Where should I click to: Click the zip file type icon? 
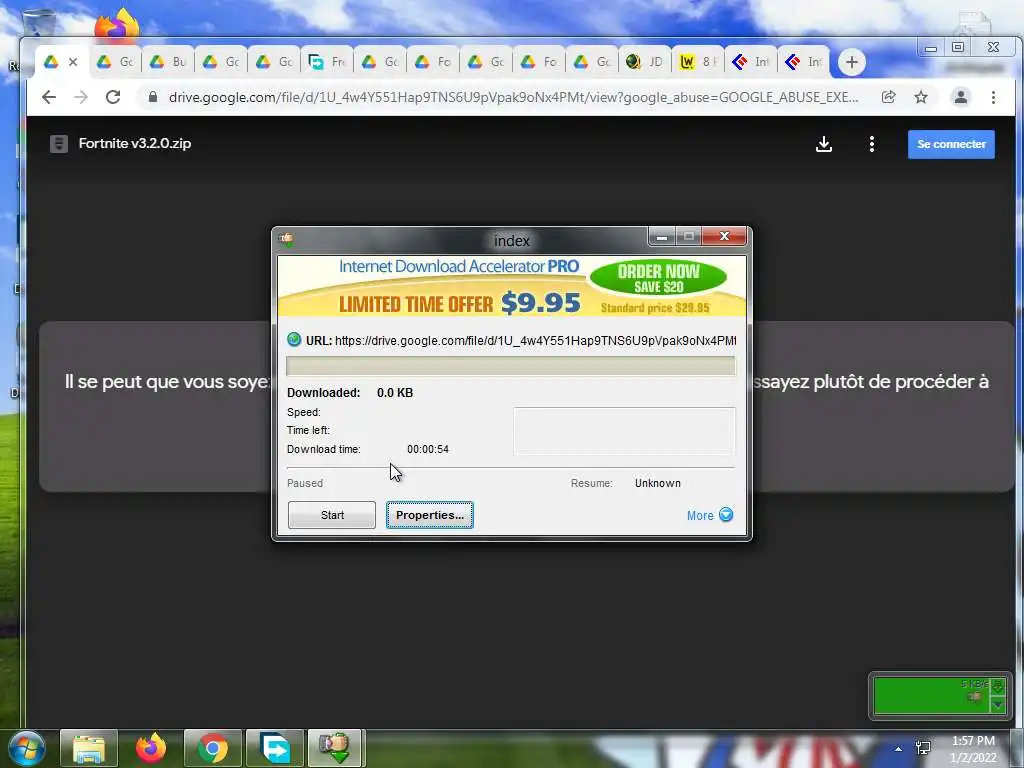59,144
